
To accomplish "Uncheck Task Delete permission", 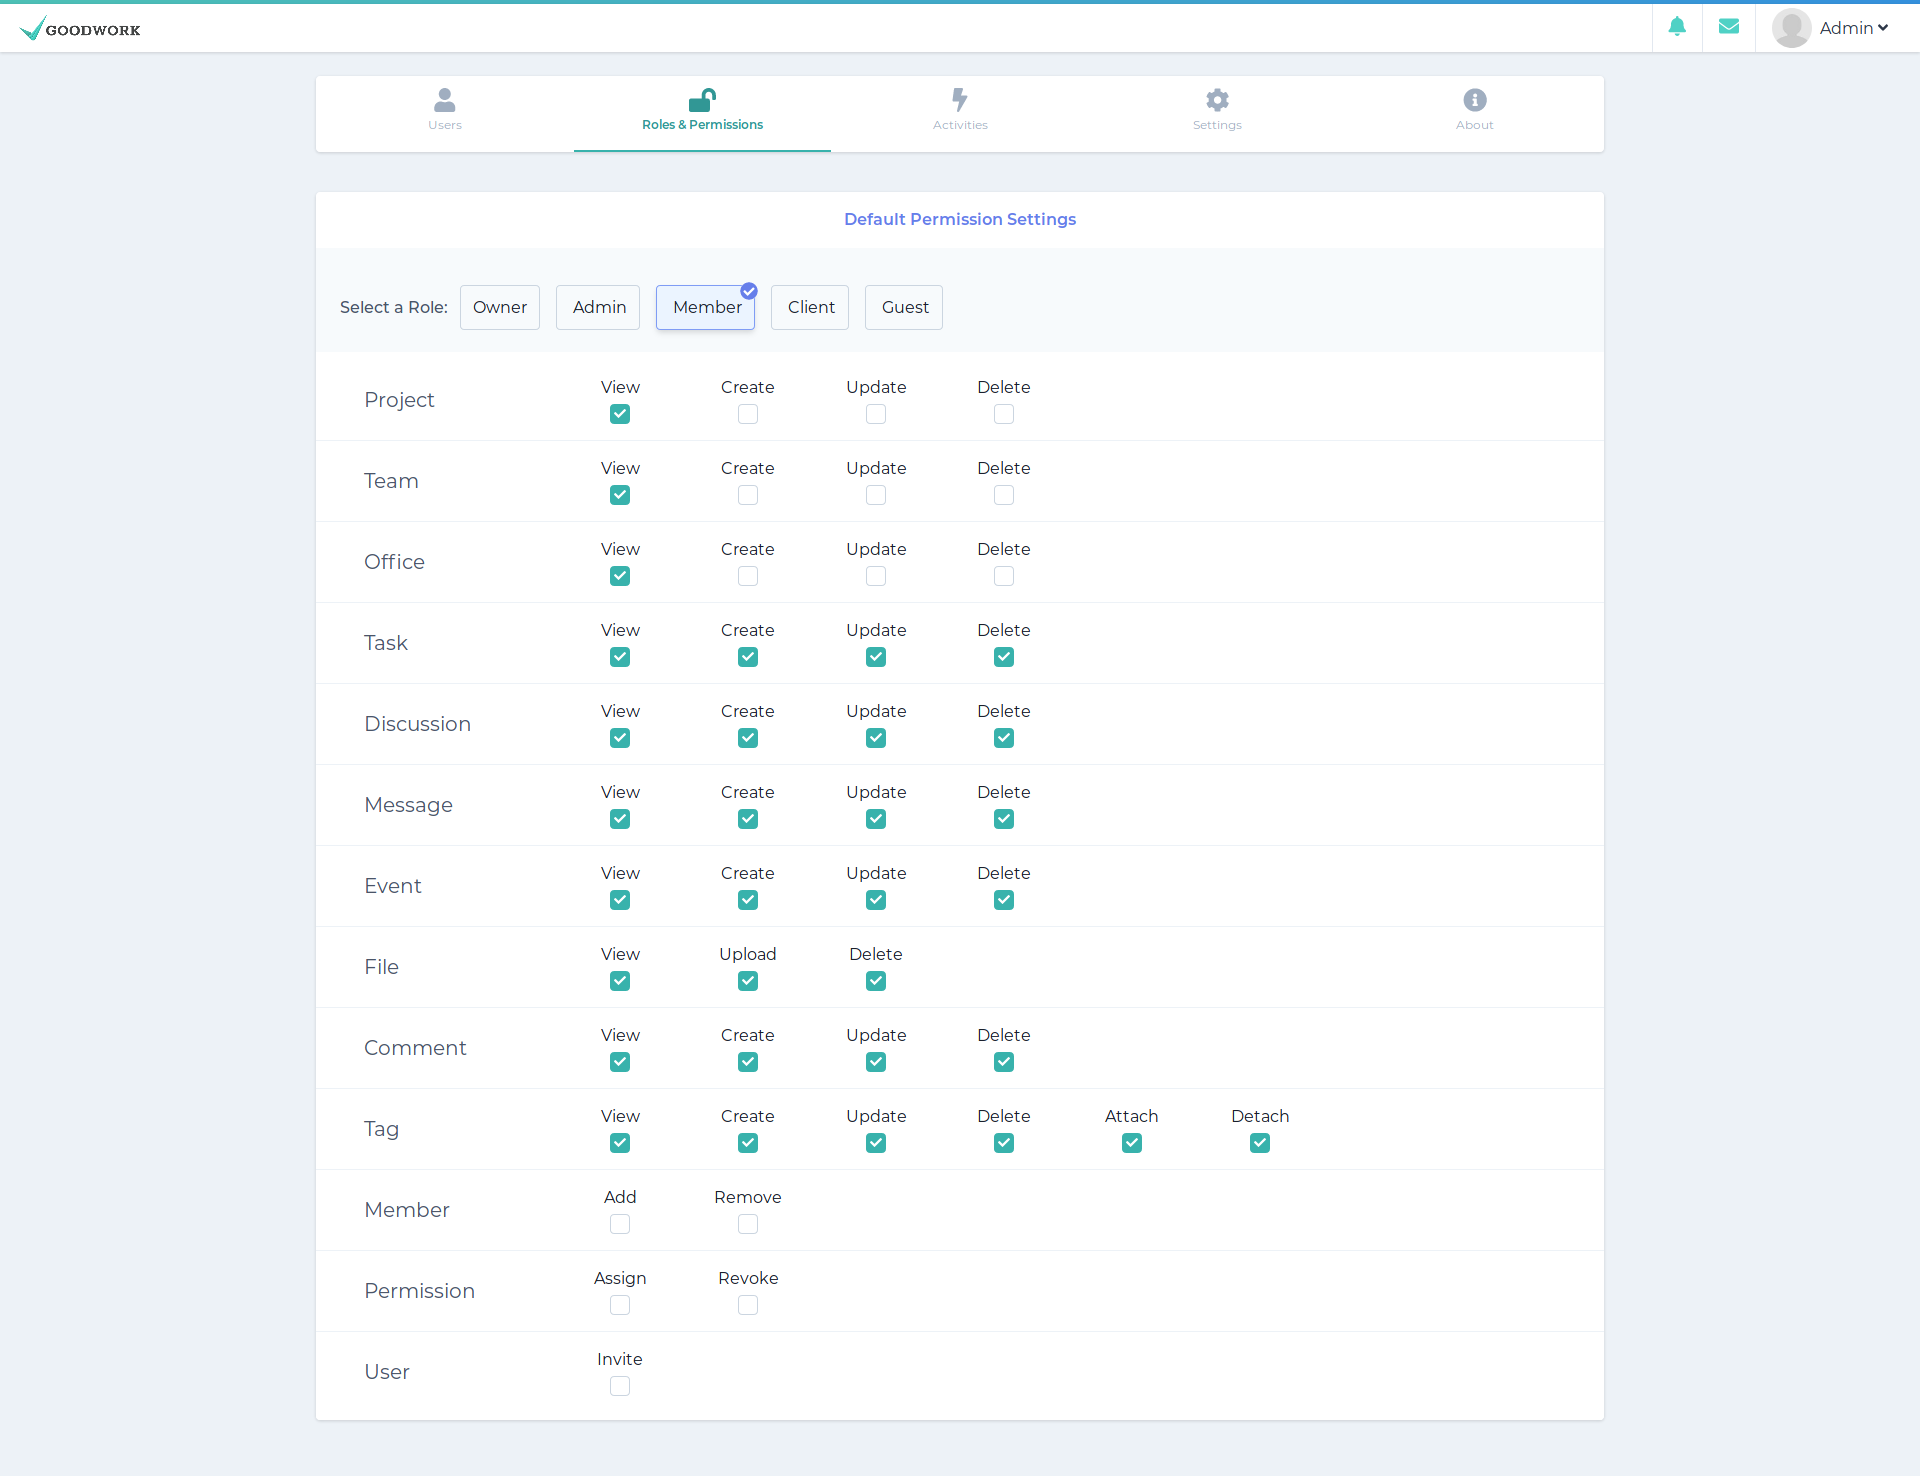I will click(x=1004, y=657).
